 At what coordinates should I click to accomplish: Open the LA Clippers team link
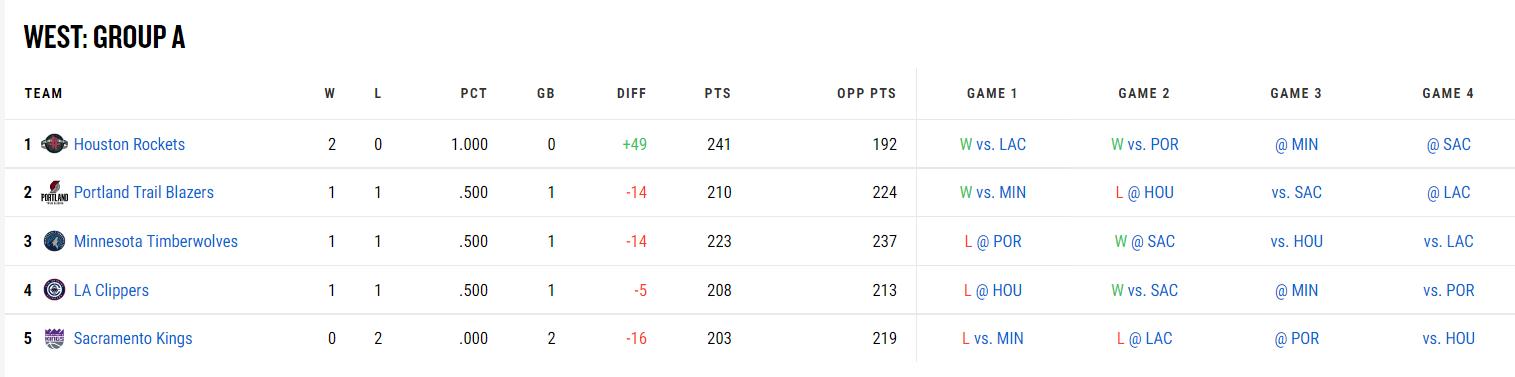[111, 290]
